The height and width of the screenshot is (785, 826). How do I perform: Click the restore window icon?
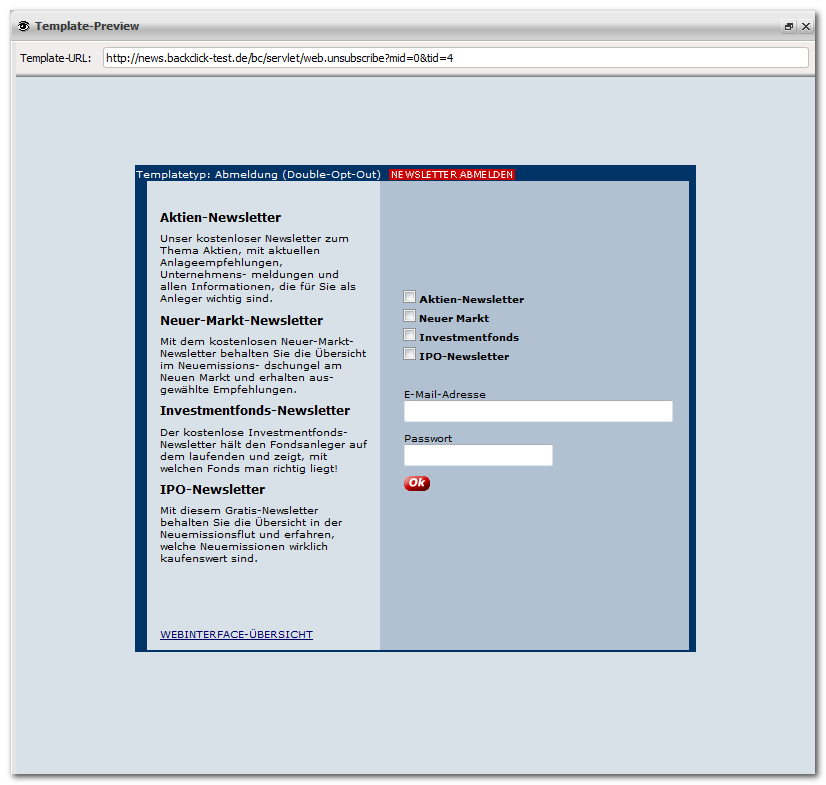point(789,26)
